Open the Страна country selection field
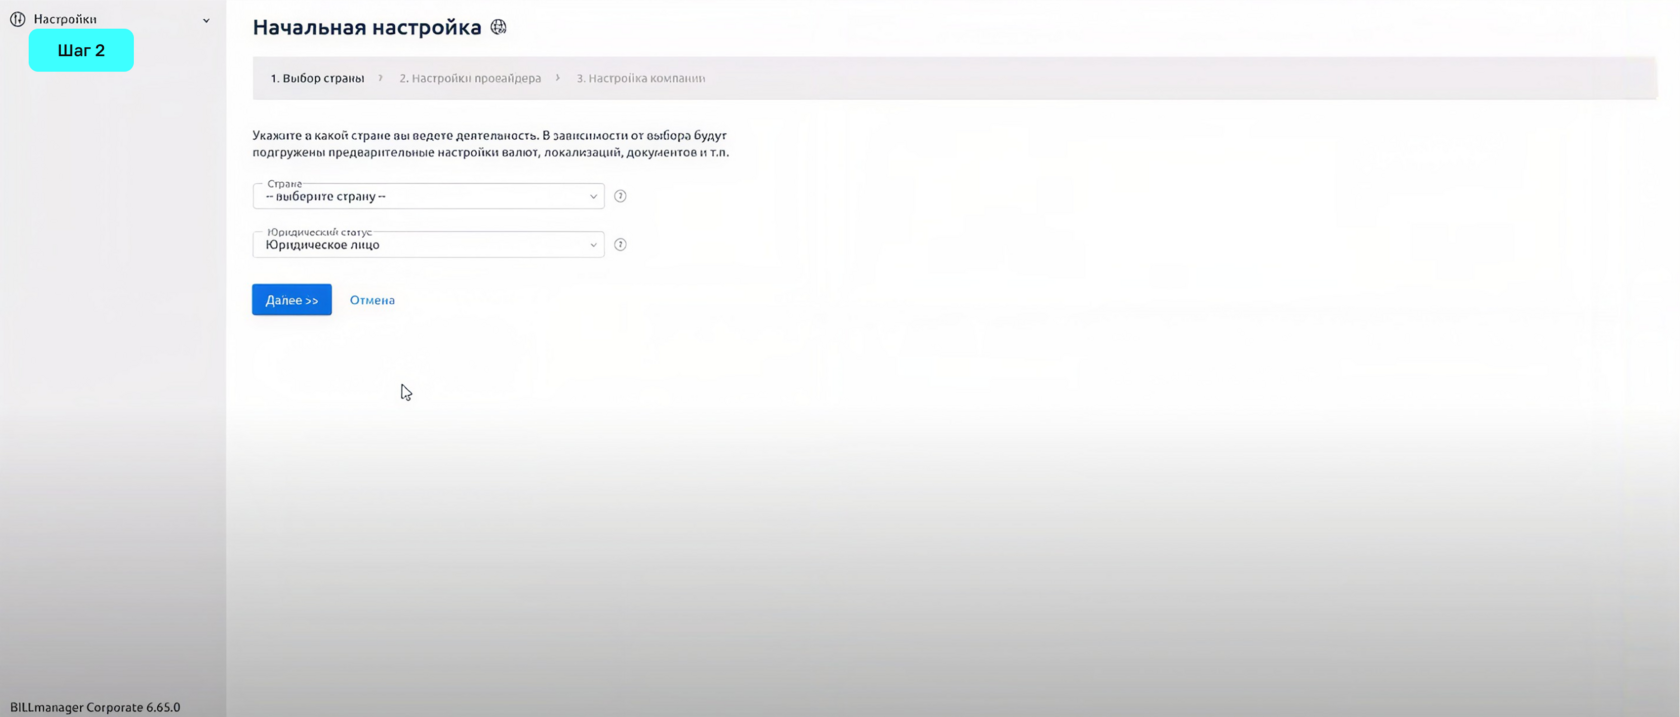Image resolution: width=1680 pixels, height=717 pixels. (428, 196)
